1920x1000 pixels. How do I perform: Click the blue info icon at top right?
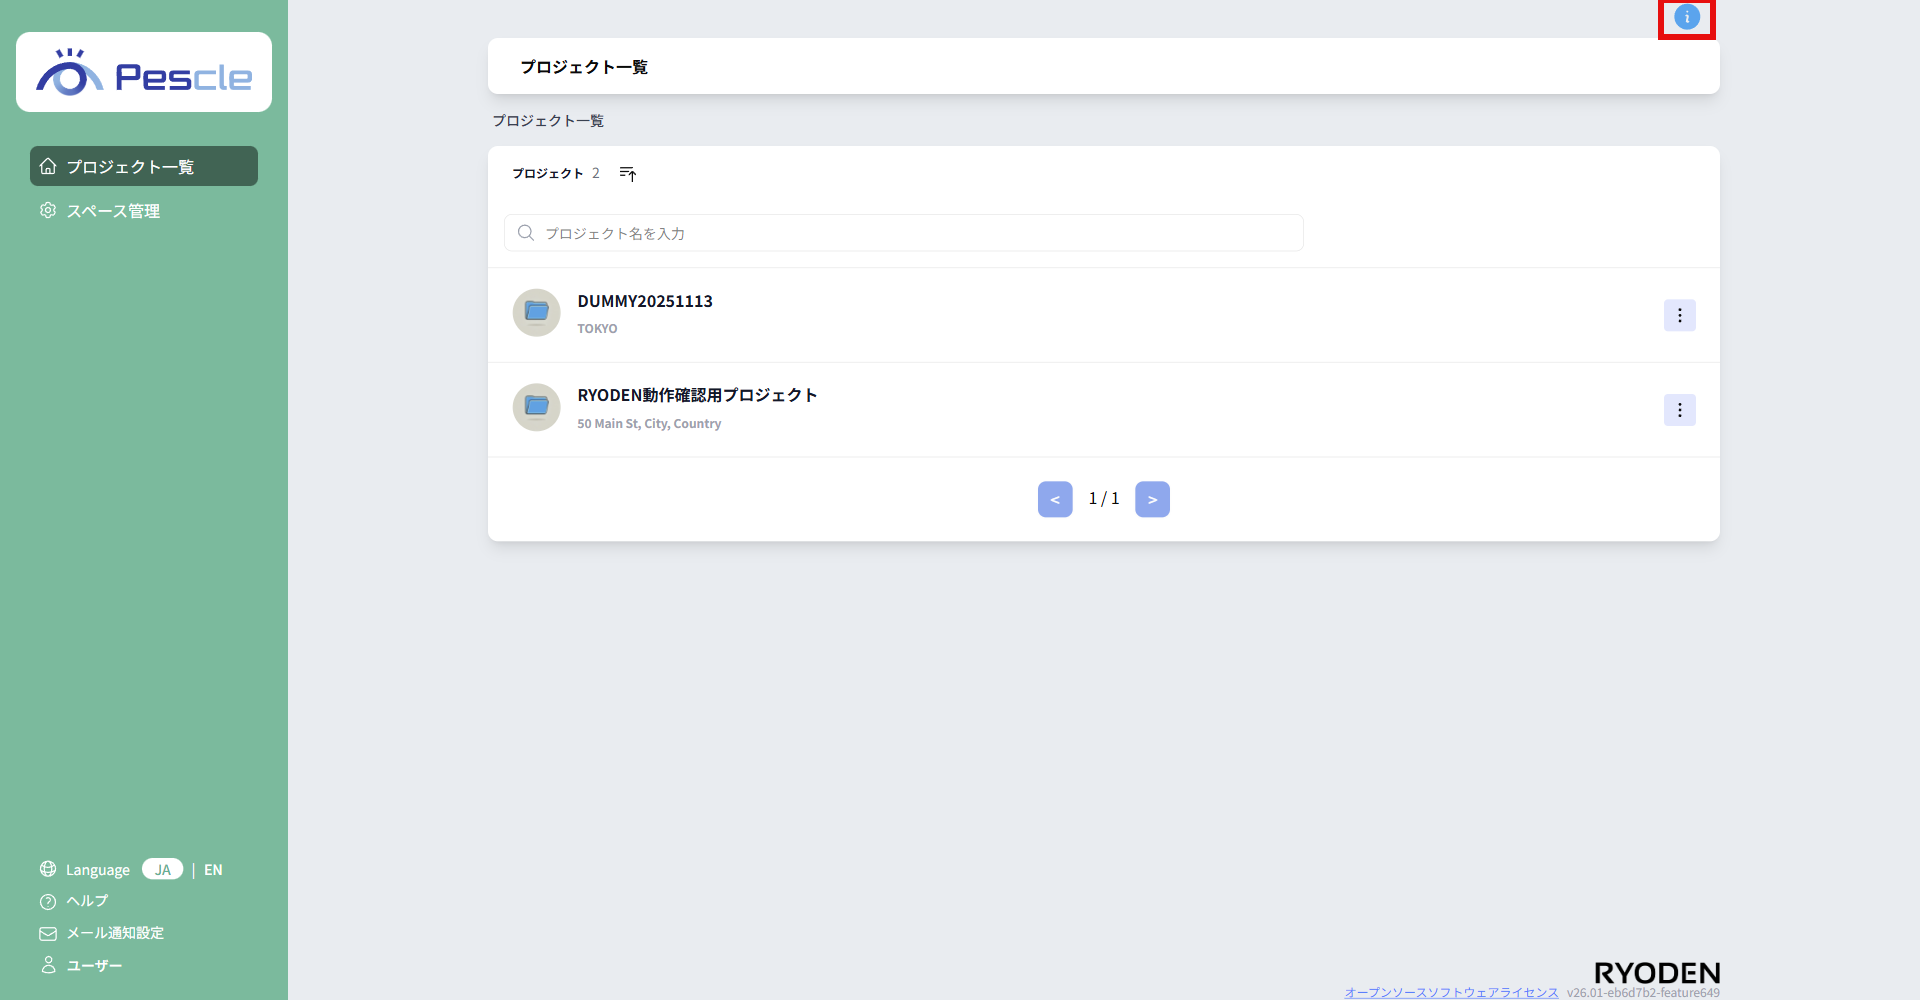1687,17
